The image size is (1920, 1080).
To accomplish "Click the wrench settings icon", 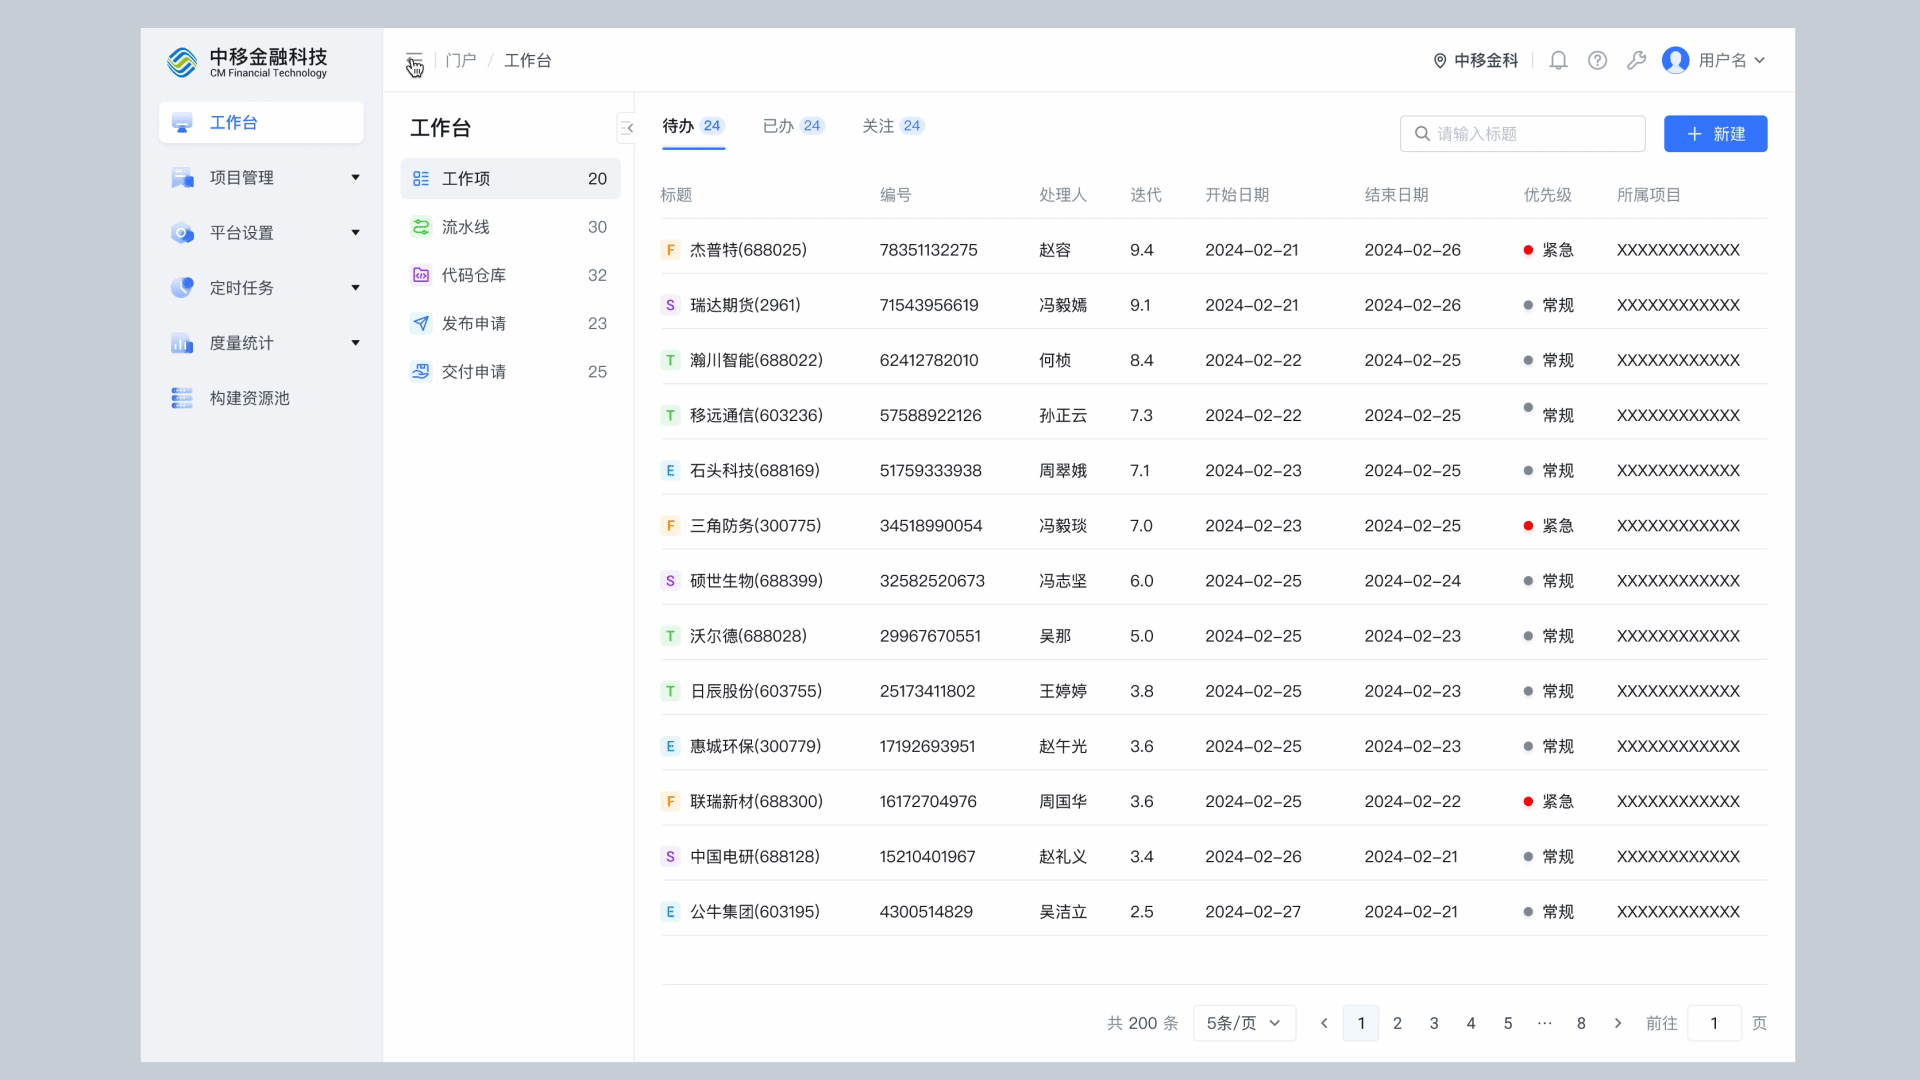I will (1637, 61).
